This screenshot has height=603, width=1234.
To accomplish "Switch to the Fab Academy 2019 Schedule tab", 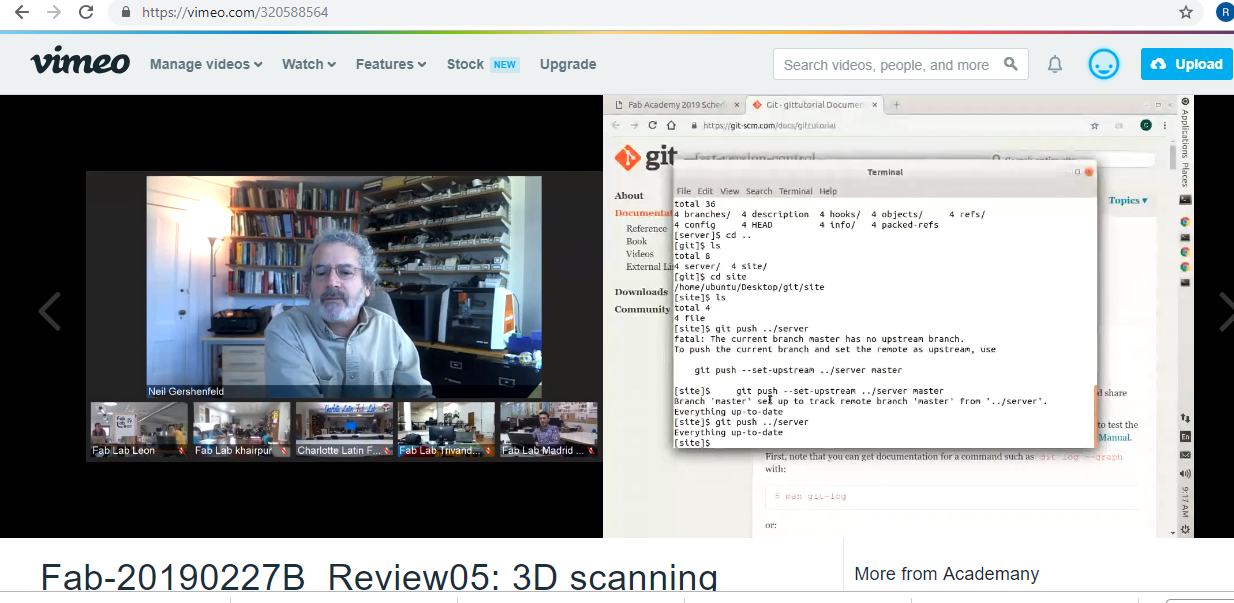I will 677,105.
